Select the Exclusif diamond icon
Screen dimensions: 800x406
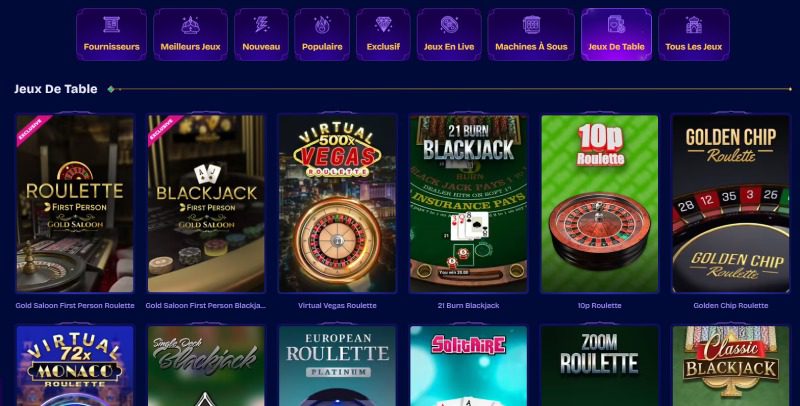click(383, 24)
